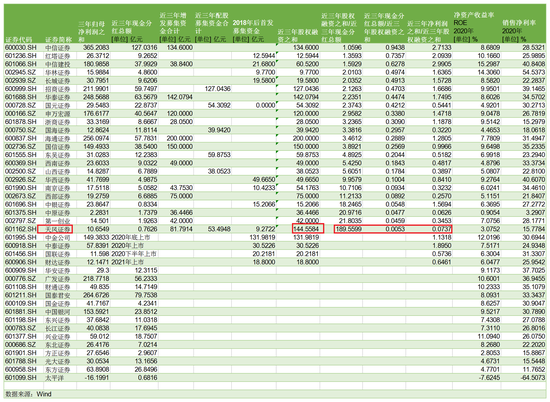Click the negative value -16.1991
The image size is (550, 402).
point(98,377)
